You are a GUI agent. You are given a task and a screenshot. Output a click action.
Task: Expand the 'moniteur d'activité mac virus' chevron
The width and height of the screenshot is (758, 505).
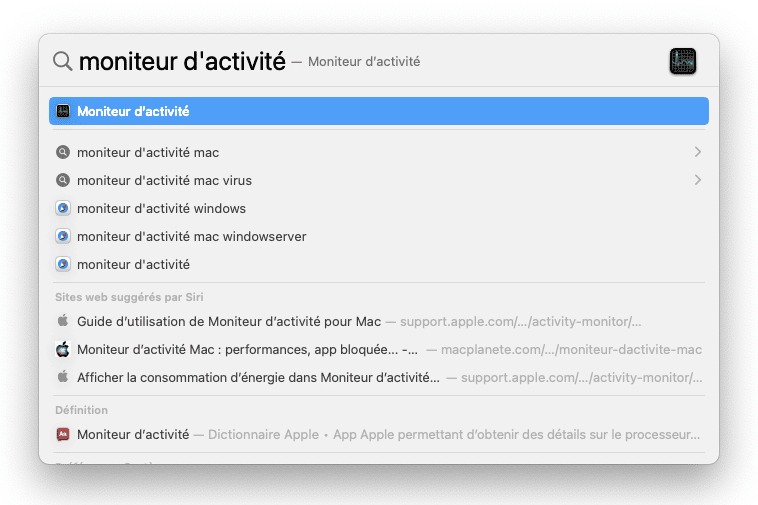click(697, 180)
